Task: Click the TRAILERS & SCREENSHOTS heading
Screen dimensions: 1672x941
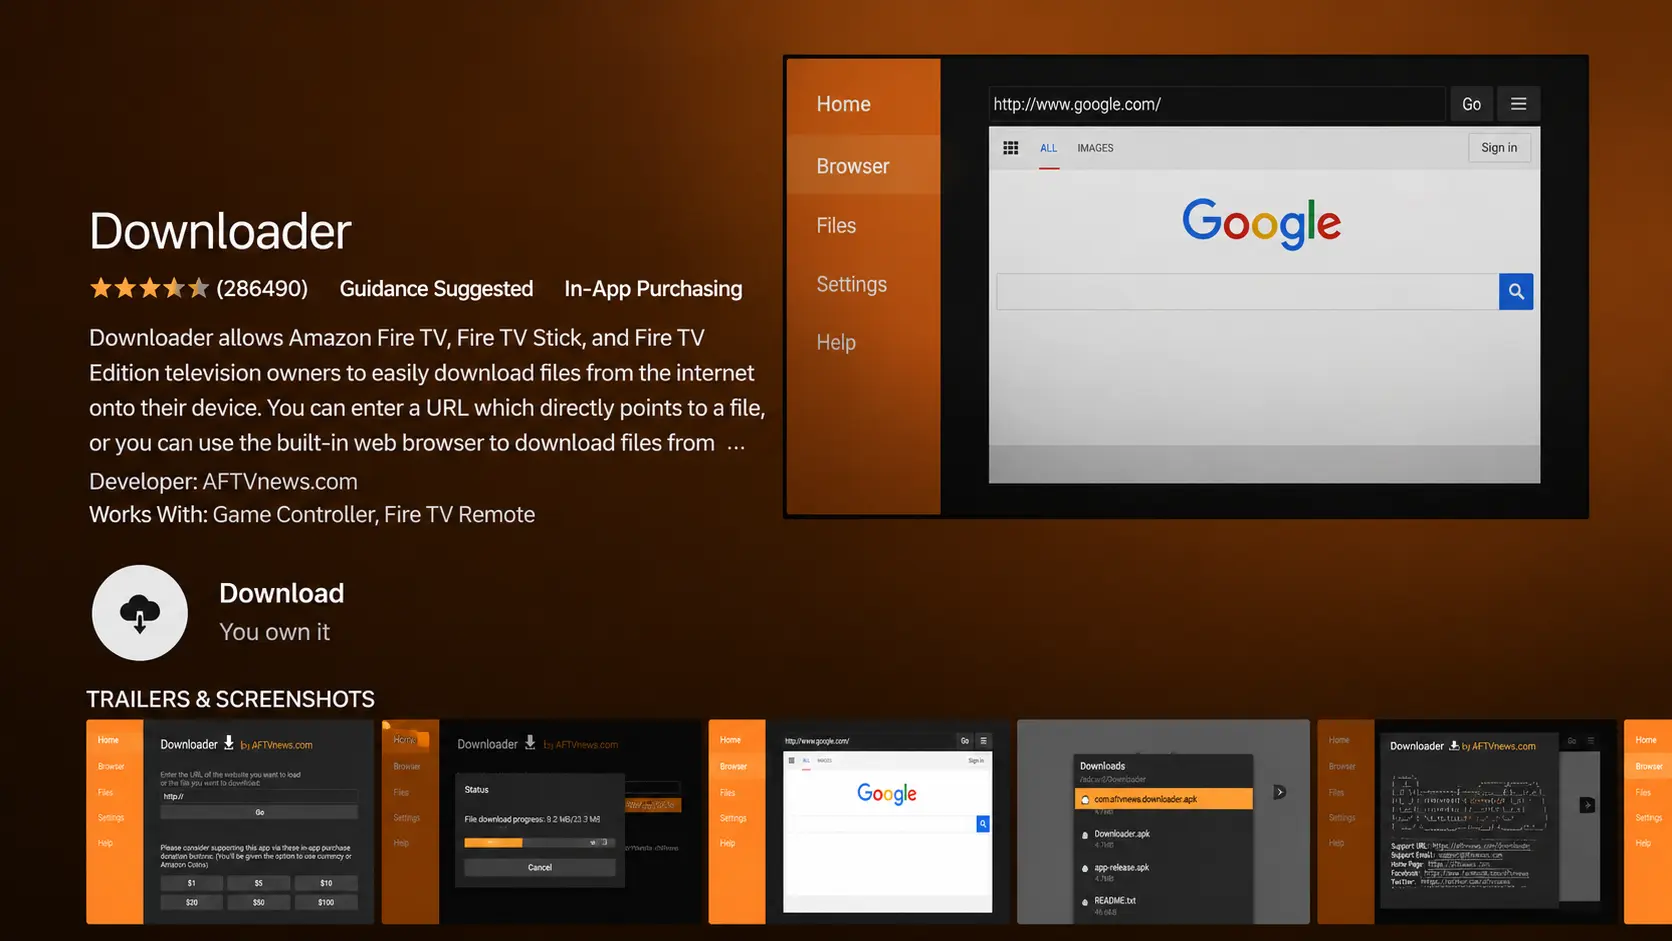Action: point(230,699)
